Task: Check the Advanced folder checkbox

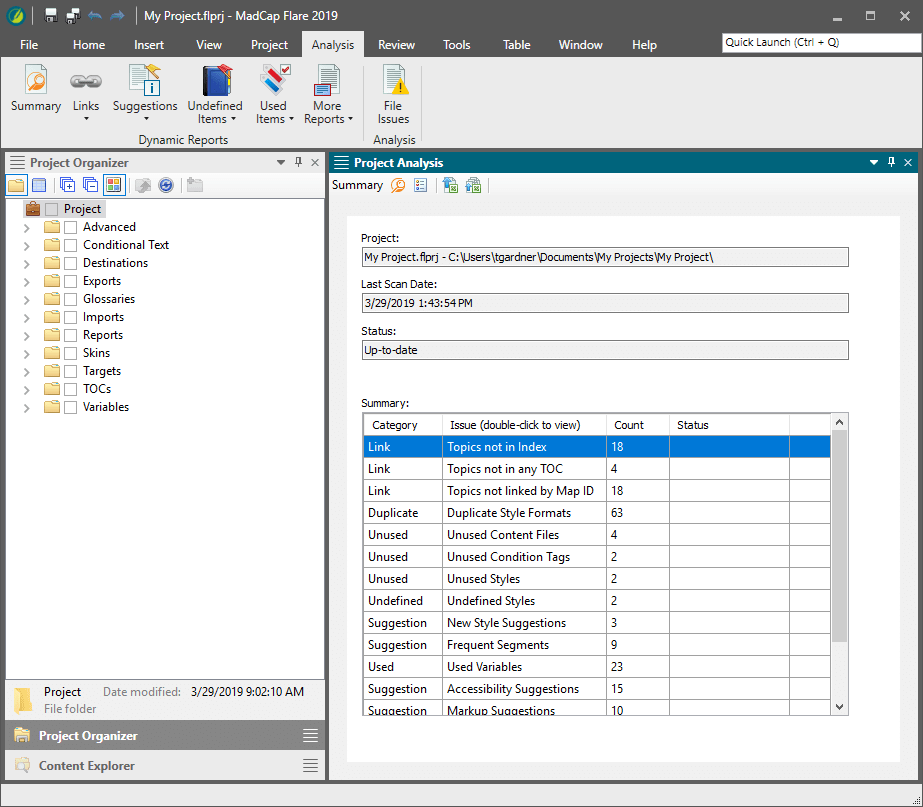Action: coord(71,228)
